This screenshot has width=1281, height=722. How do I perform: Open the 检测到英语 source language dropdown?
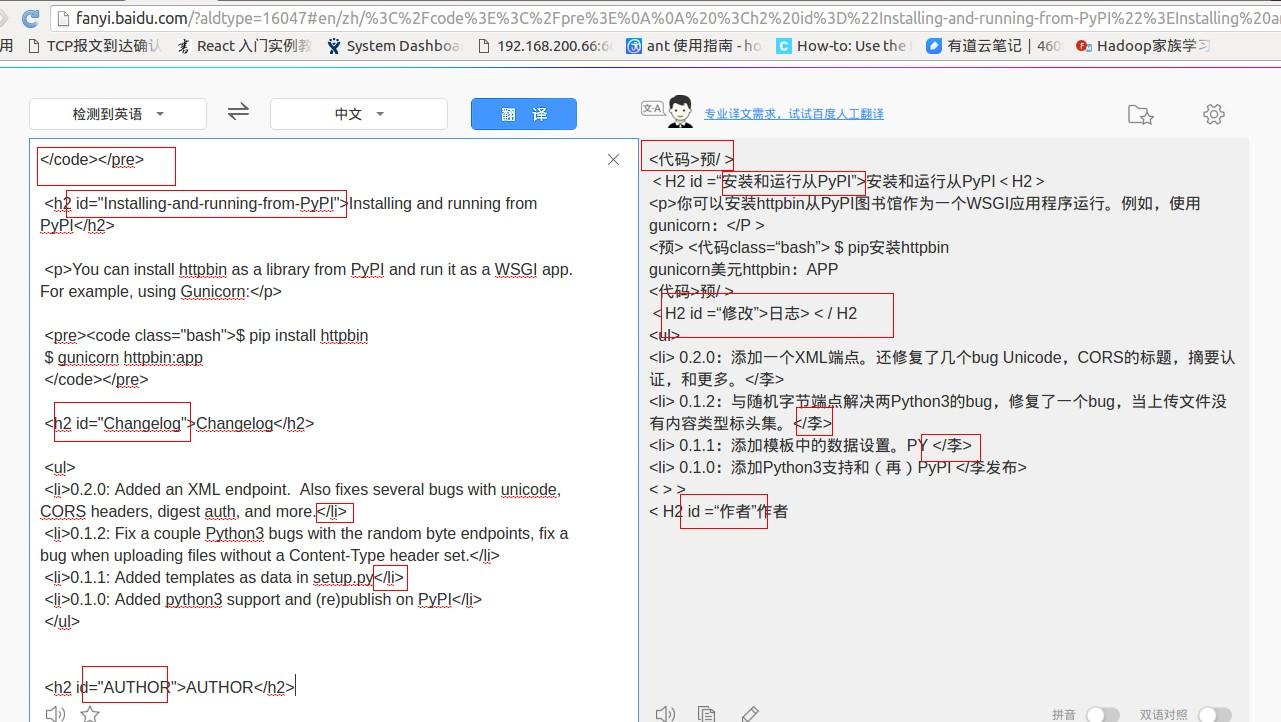tap(118, 114)
